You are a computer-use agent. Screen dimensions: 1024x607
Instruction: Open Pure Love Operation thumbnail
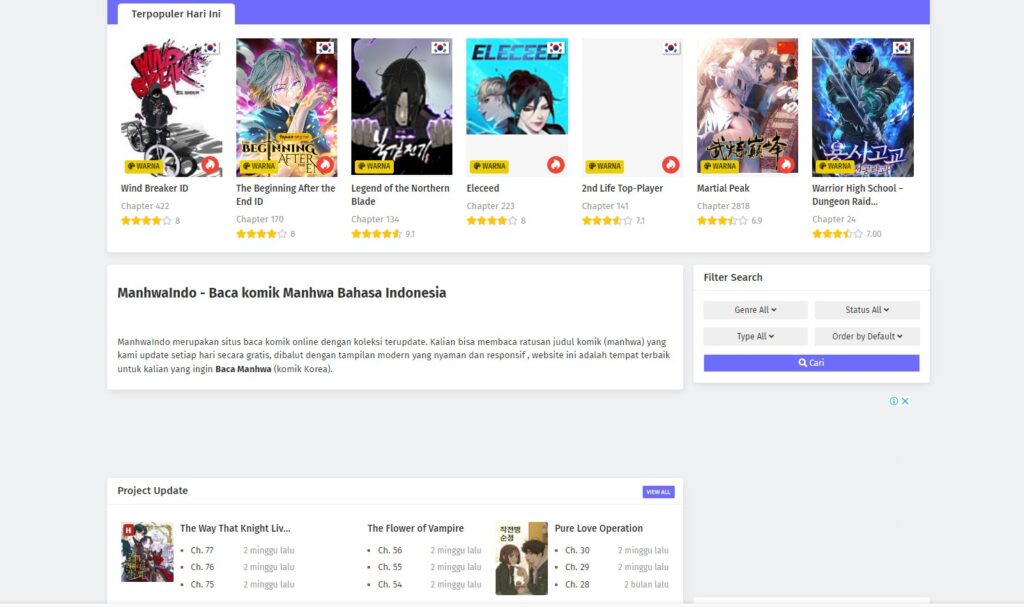(x=521, y=559)
